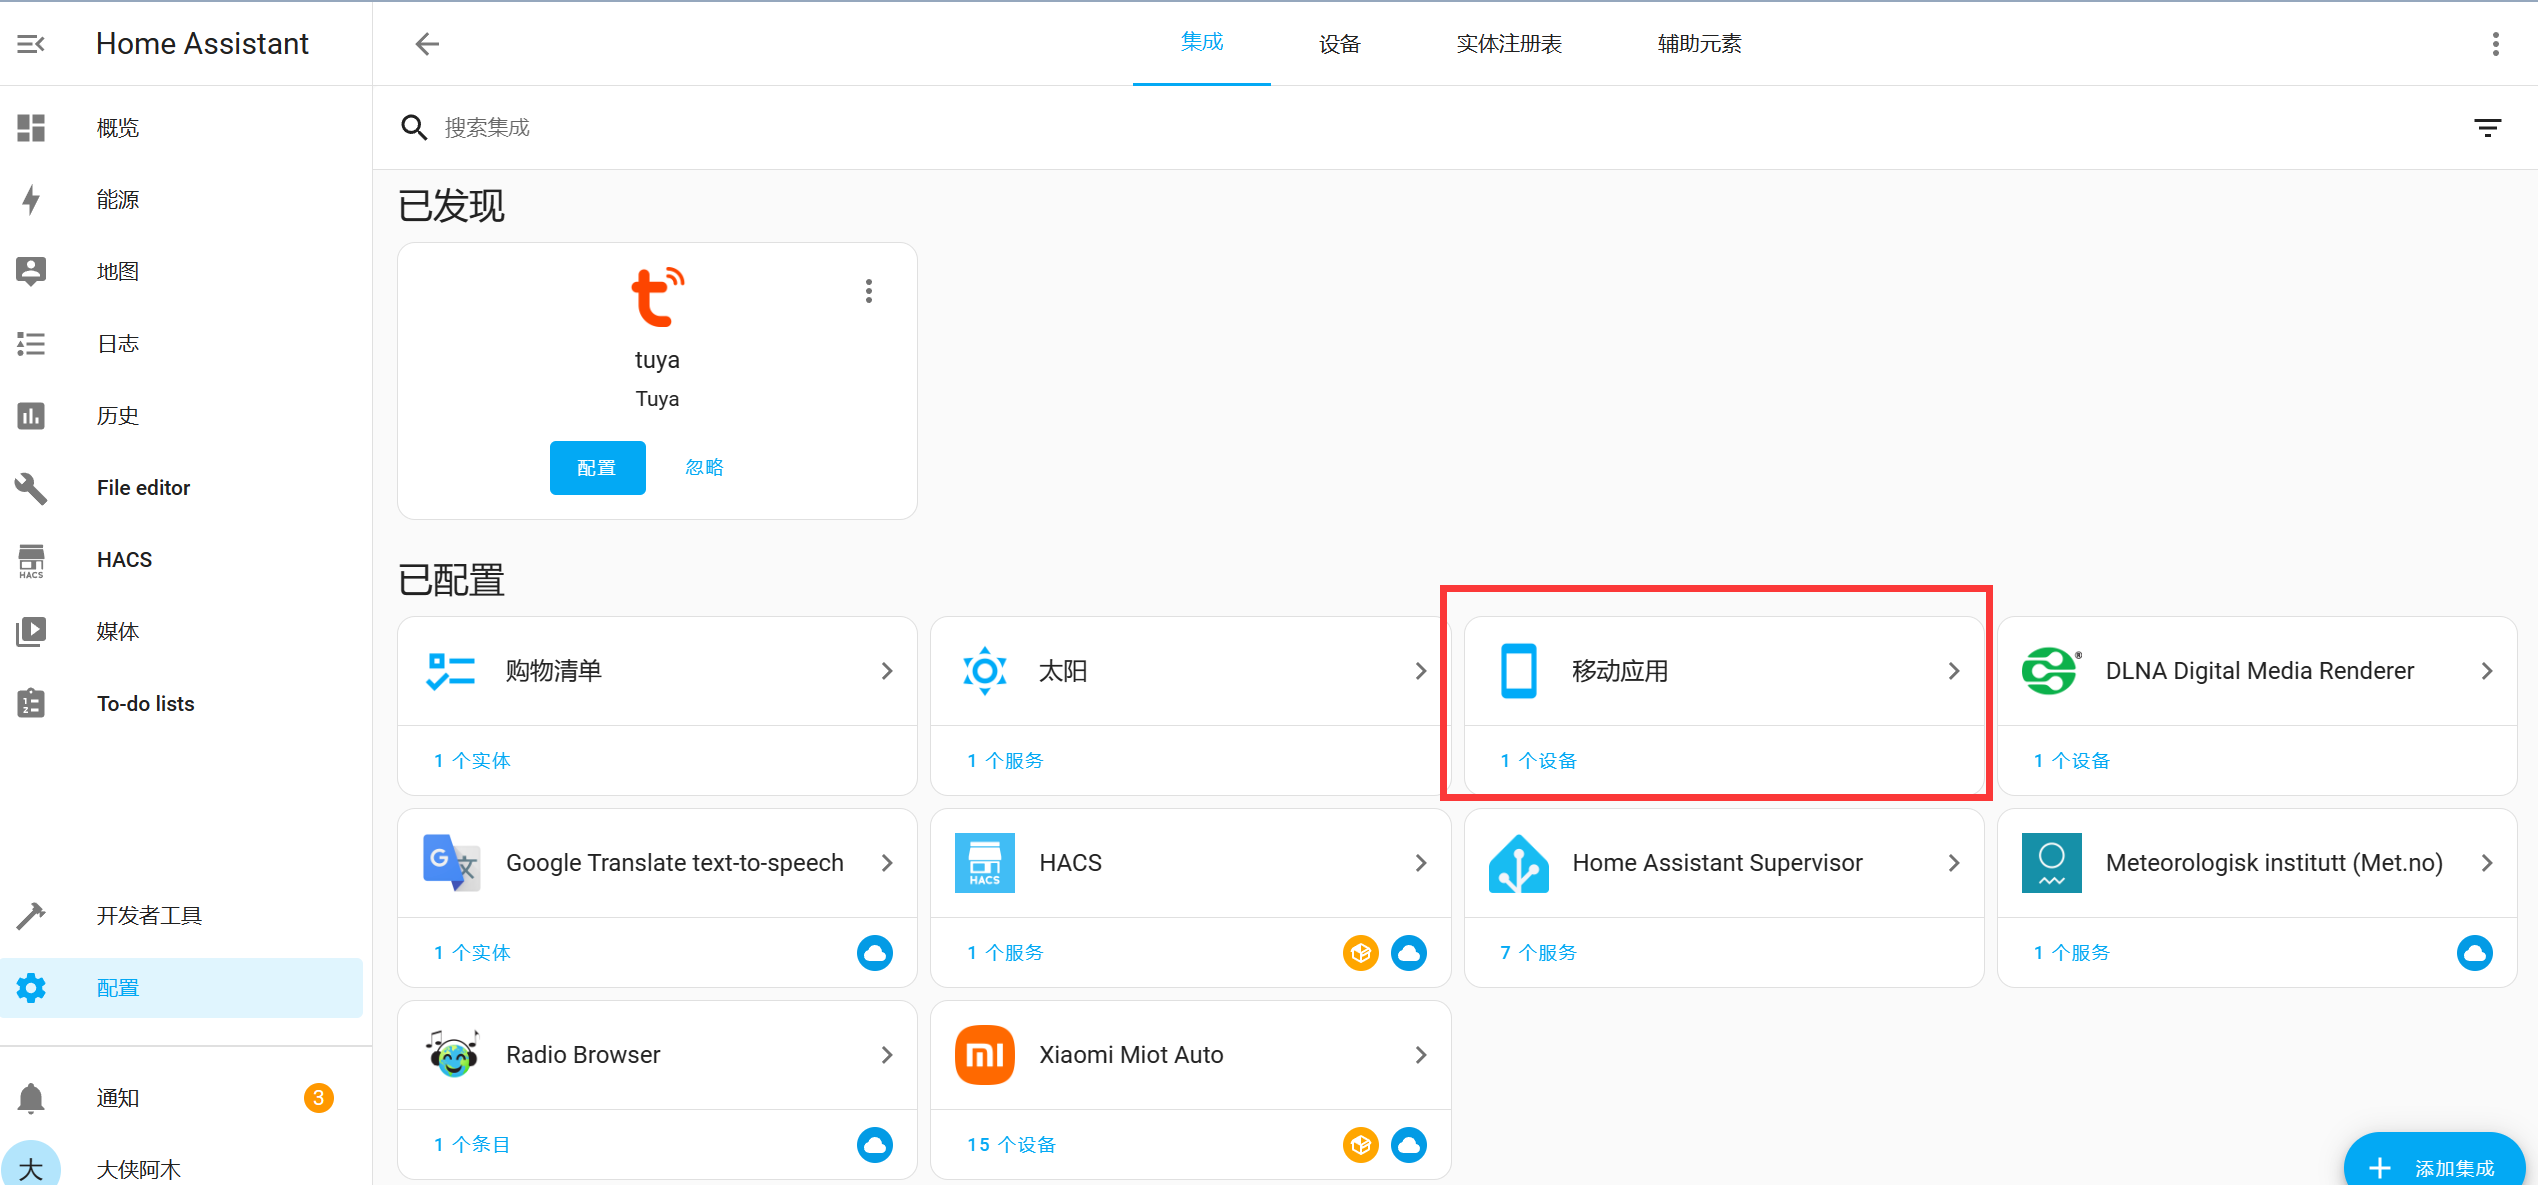Open 7 个服务 link on Supervisor card

[1538, 953]
